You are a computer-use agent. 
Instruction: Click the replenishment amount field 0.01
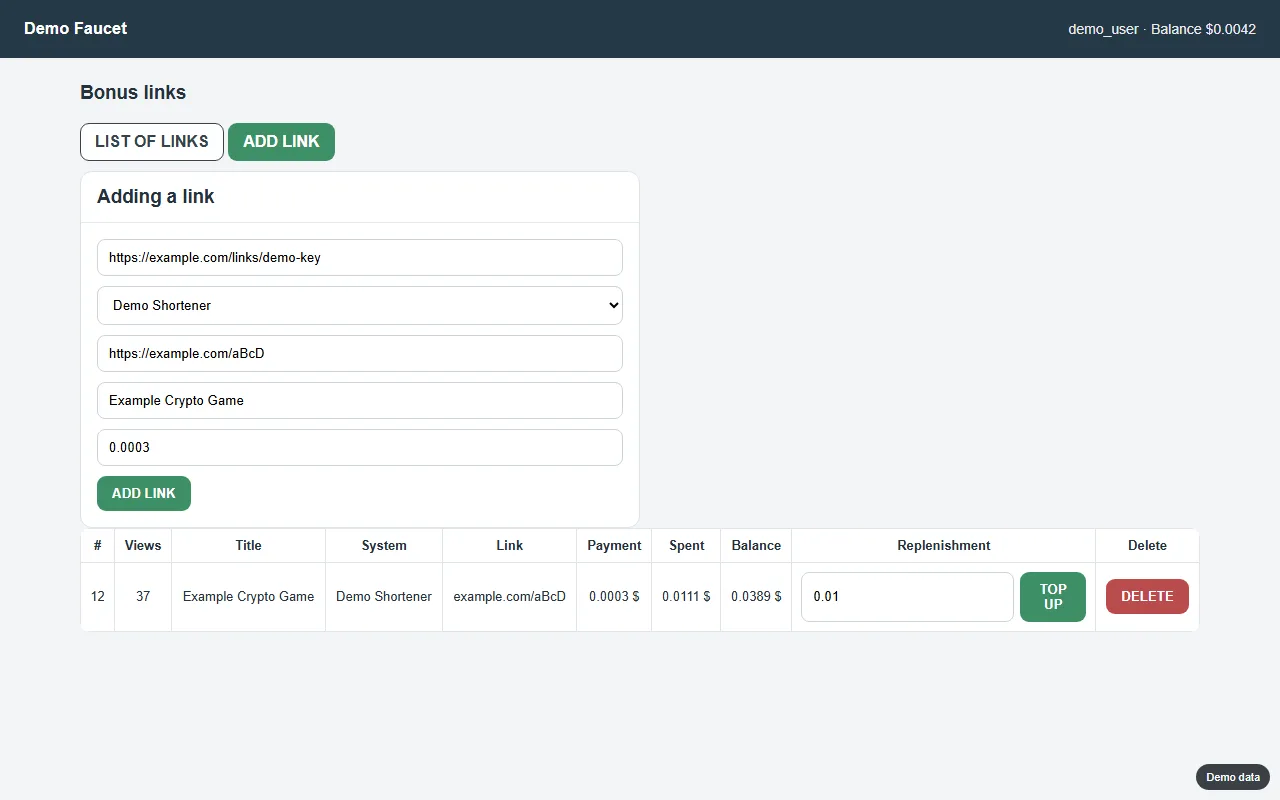tap(907, 596)
